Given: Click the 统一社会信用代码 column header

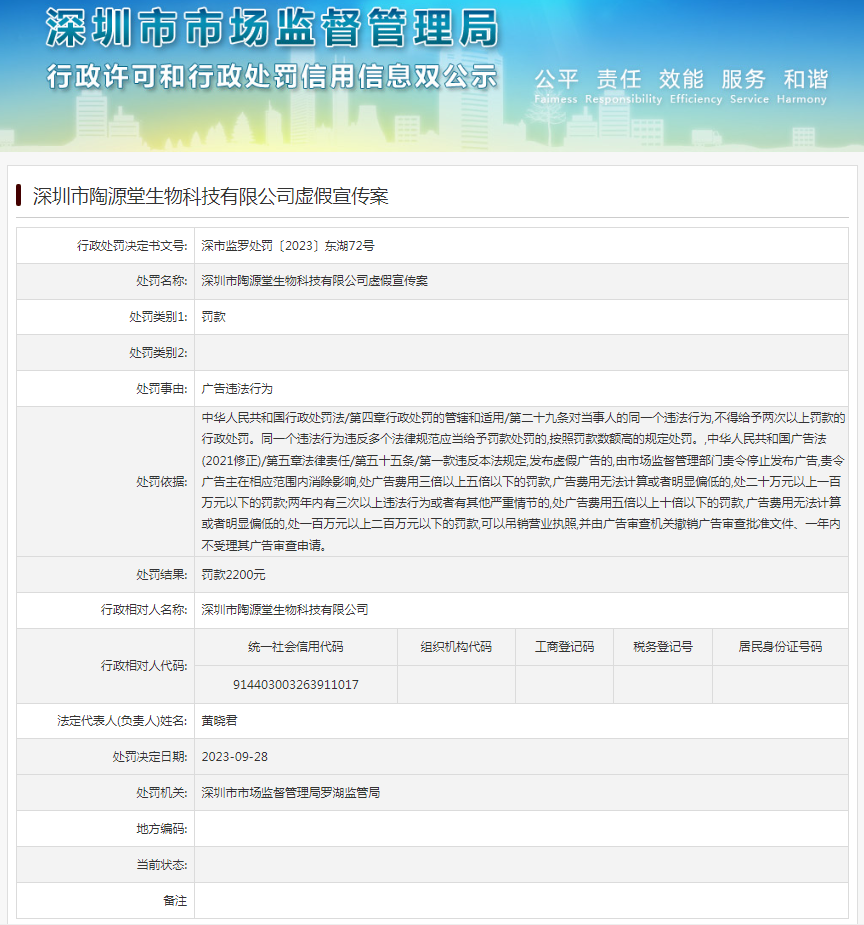Looking at the screenshot, I should tap(295, 647).
